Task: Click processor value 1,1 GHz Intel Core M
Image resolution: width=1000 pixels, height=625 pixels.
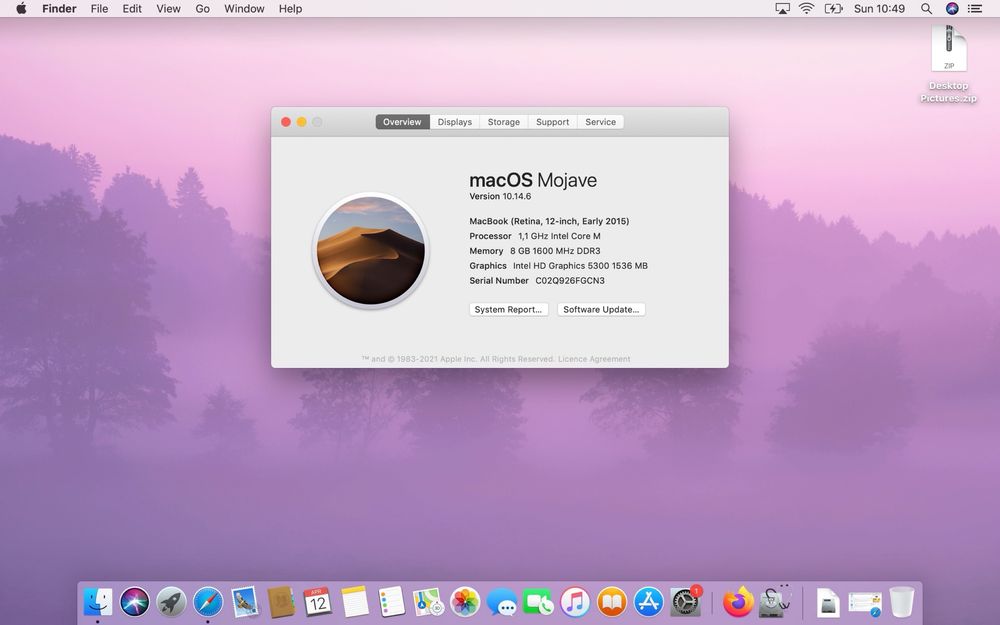Action: pos(559,236)
